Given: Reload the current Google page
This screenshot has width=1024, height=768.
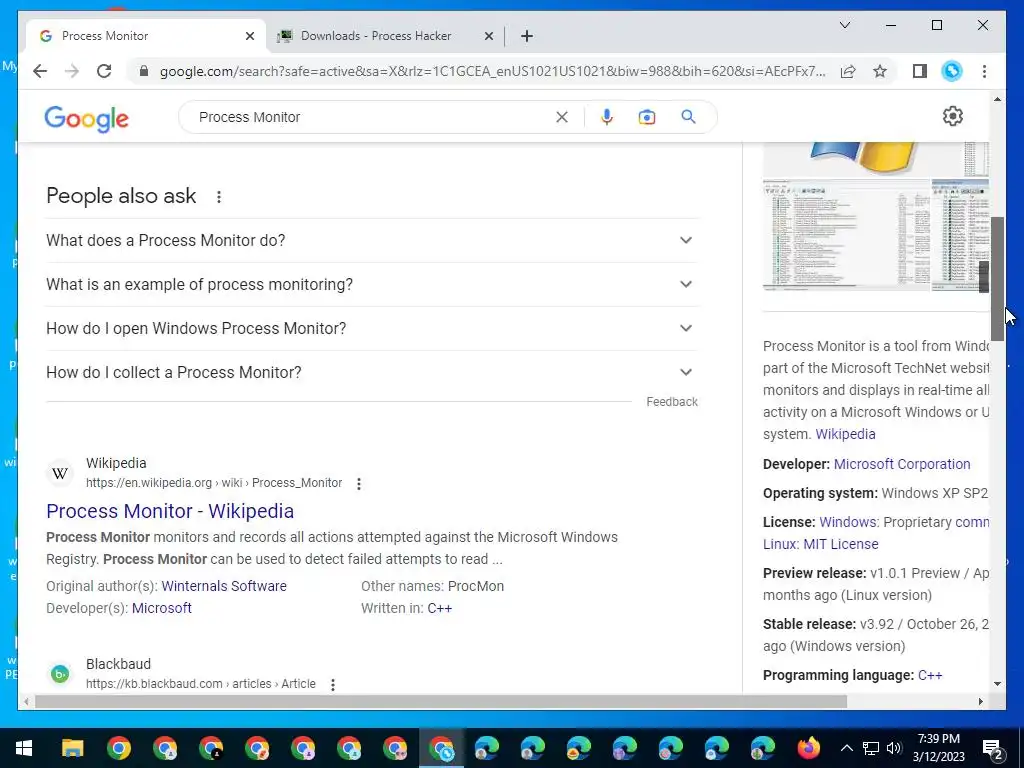Looking at the screenshot, I should 104,71.
